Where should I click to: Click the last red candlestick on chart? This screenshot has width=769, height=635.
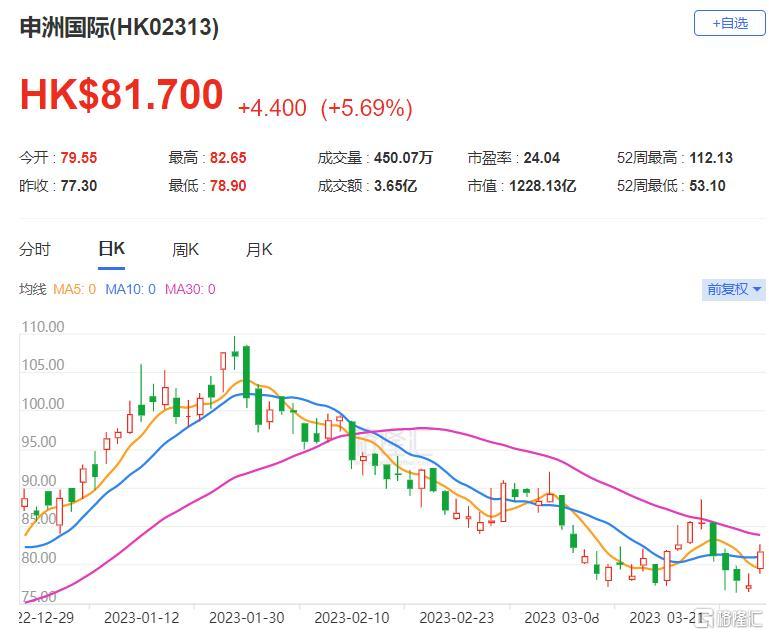click(x=761, y=559)
